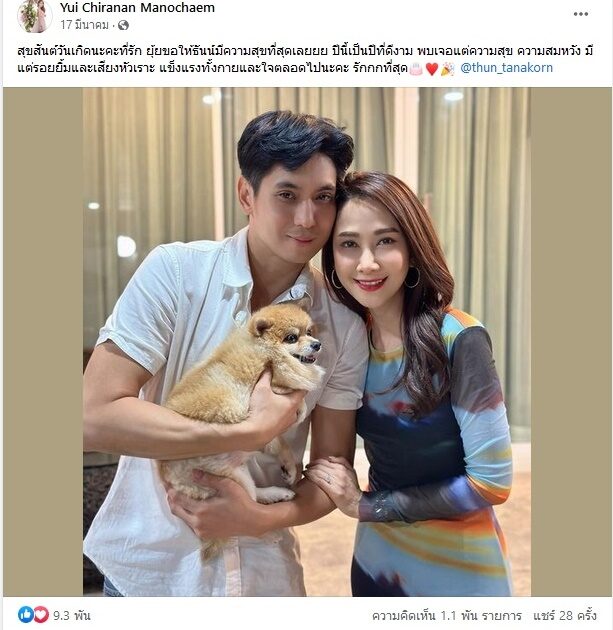Open Yui Chiranan Manochaem profile picture
The width and height of the screenshot is (613, 630).
click(35, 16)
